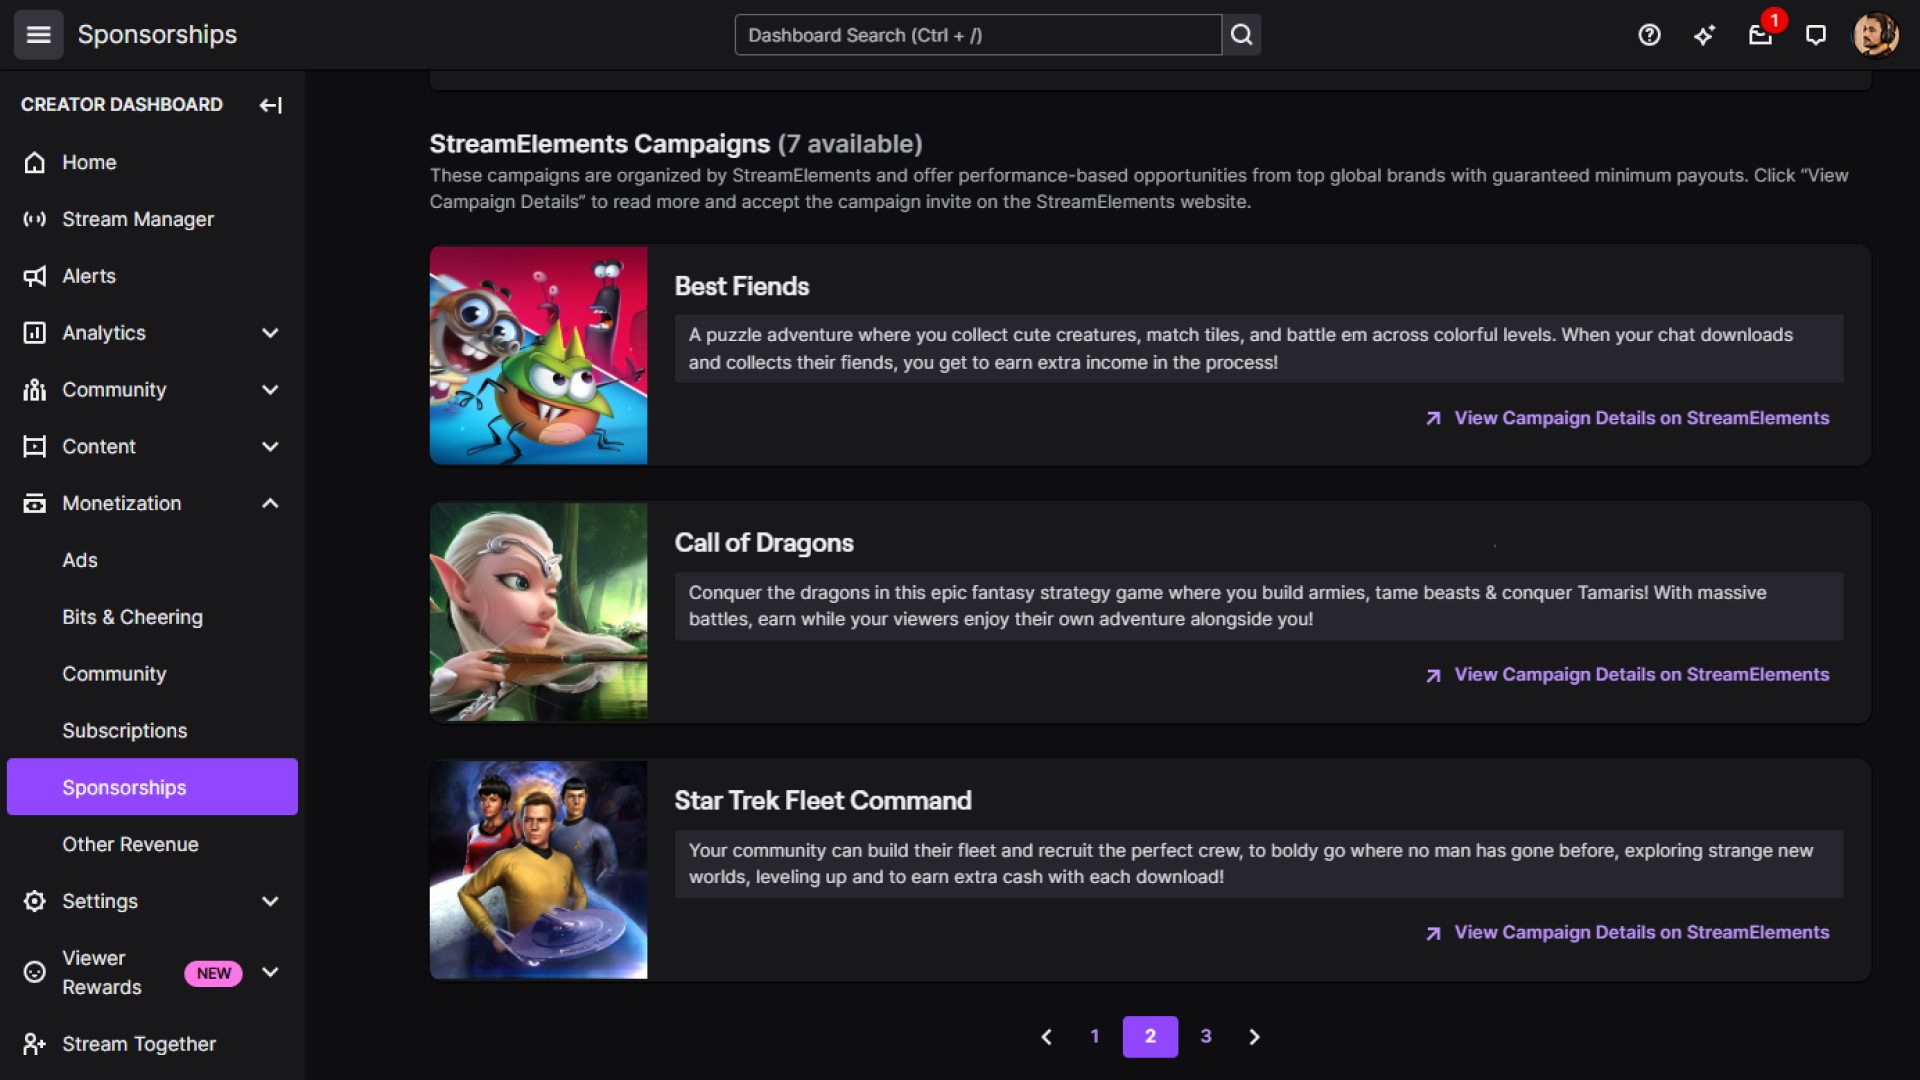Collapse the Creator Dashboard sidebar
The height and width of the screenshot is (1080, 1920).
click(270, 105)
